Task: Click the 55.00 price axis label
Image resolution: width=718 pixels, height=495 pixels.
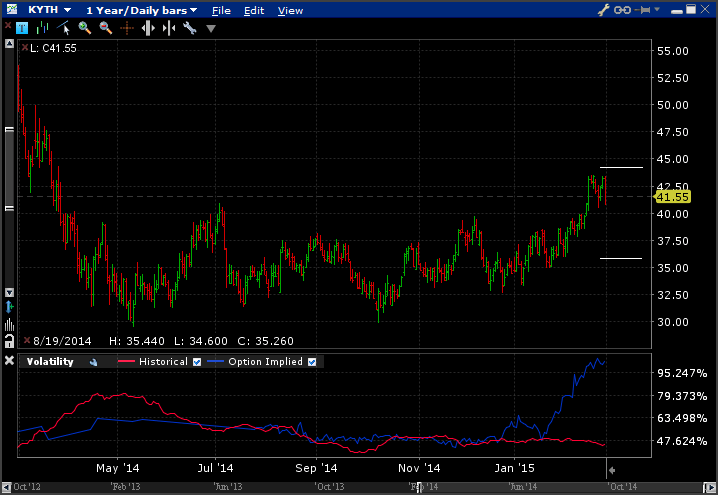Action: tap(673, 51)
